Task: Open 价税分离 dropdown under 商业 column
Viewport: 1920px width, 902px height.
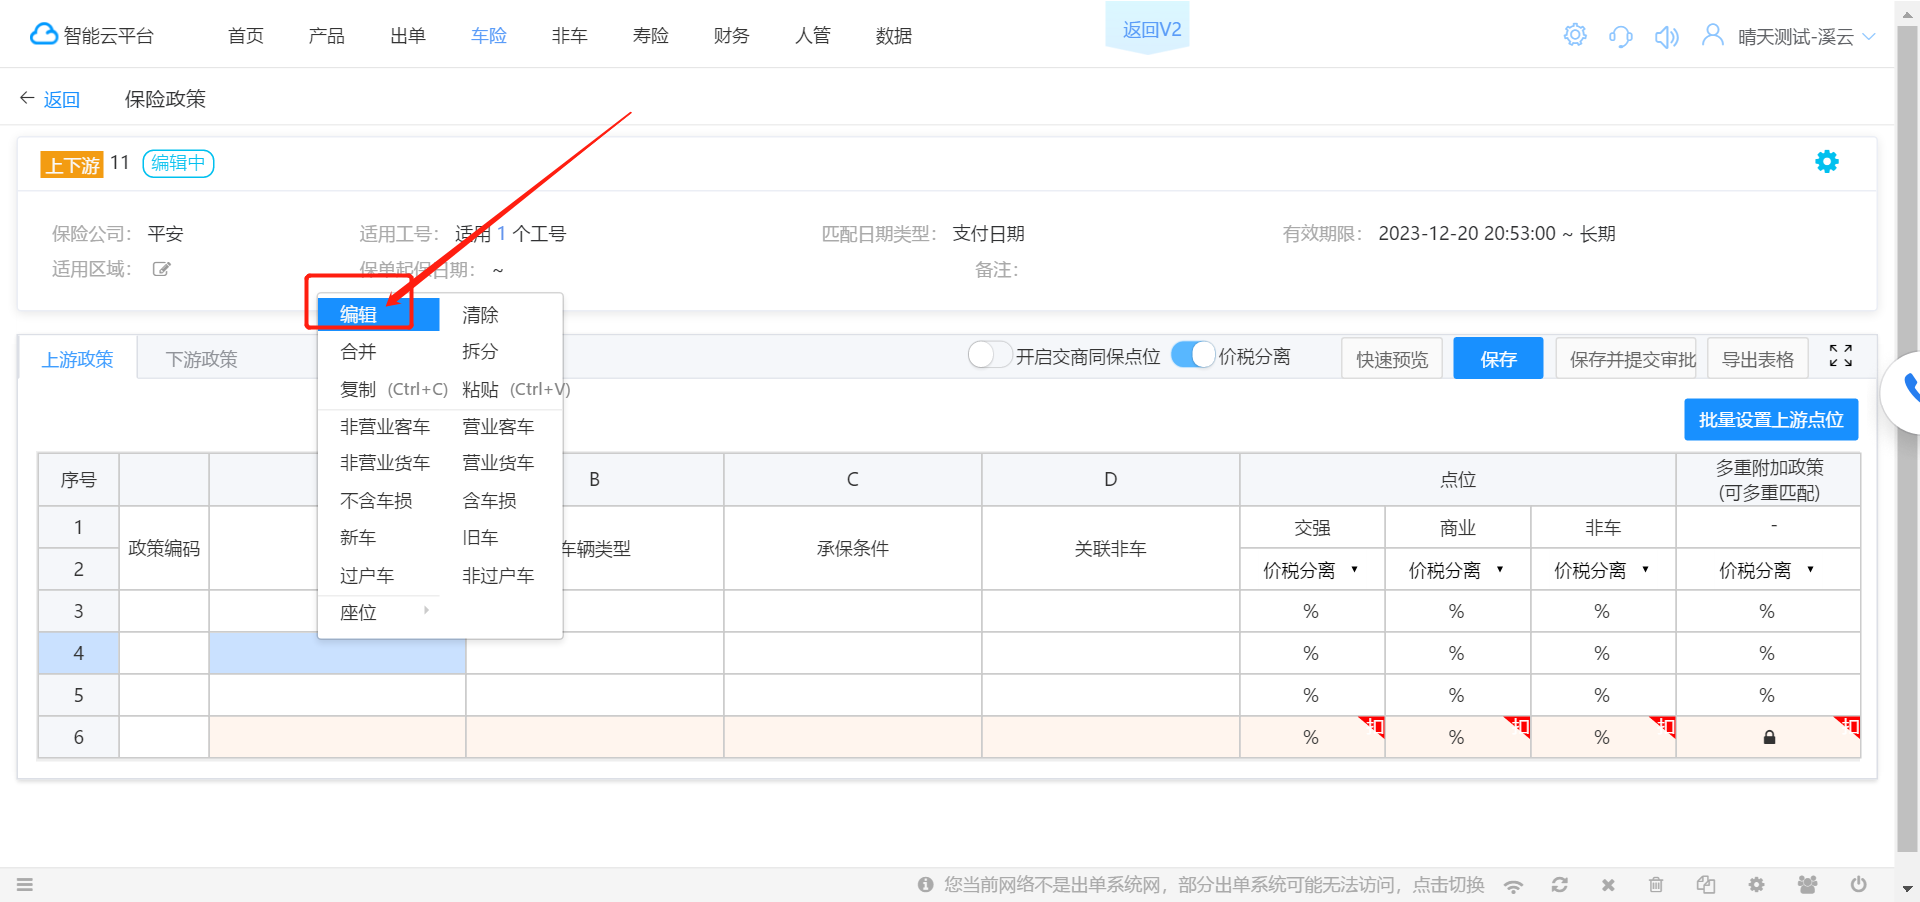Action: coord(1457,570)
